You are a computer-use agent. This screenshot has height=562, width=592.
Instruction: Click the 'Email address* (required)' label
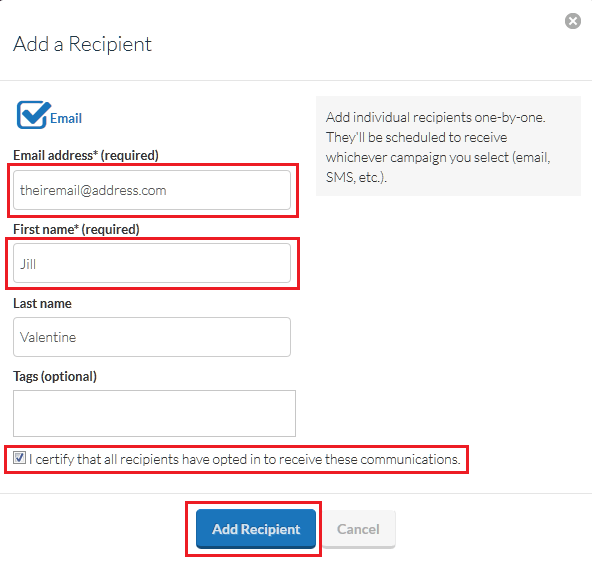point(86,156)
